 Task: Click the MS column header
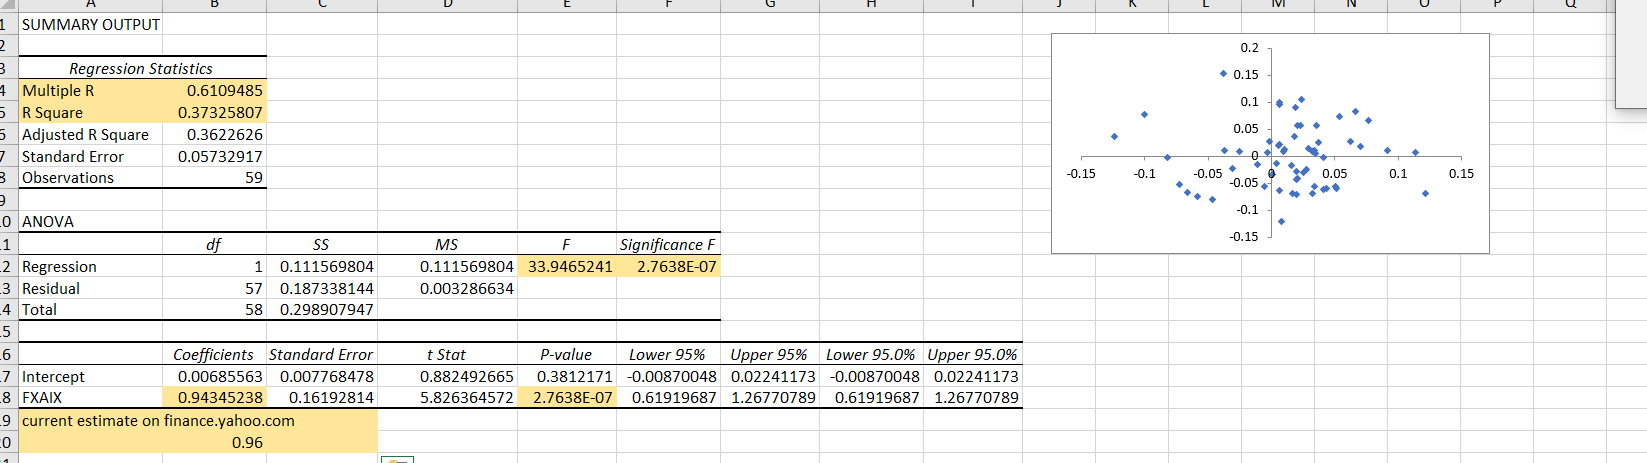click(x=447, y=244)
